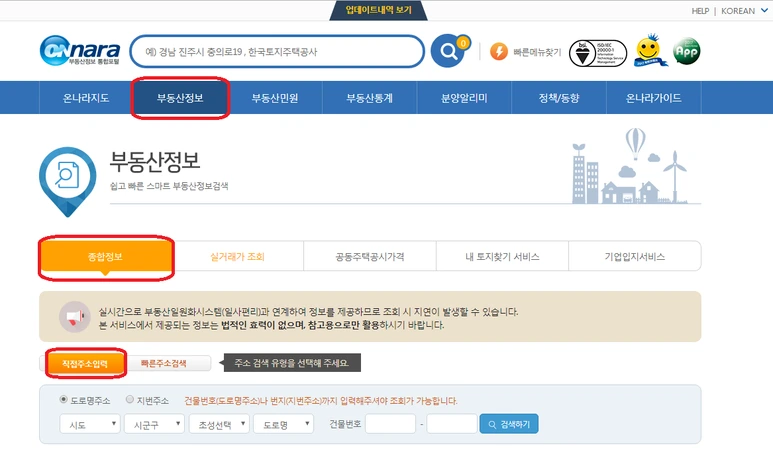Click the 검색하기 button

pos(509,424)
